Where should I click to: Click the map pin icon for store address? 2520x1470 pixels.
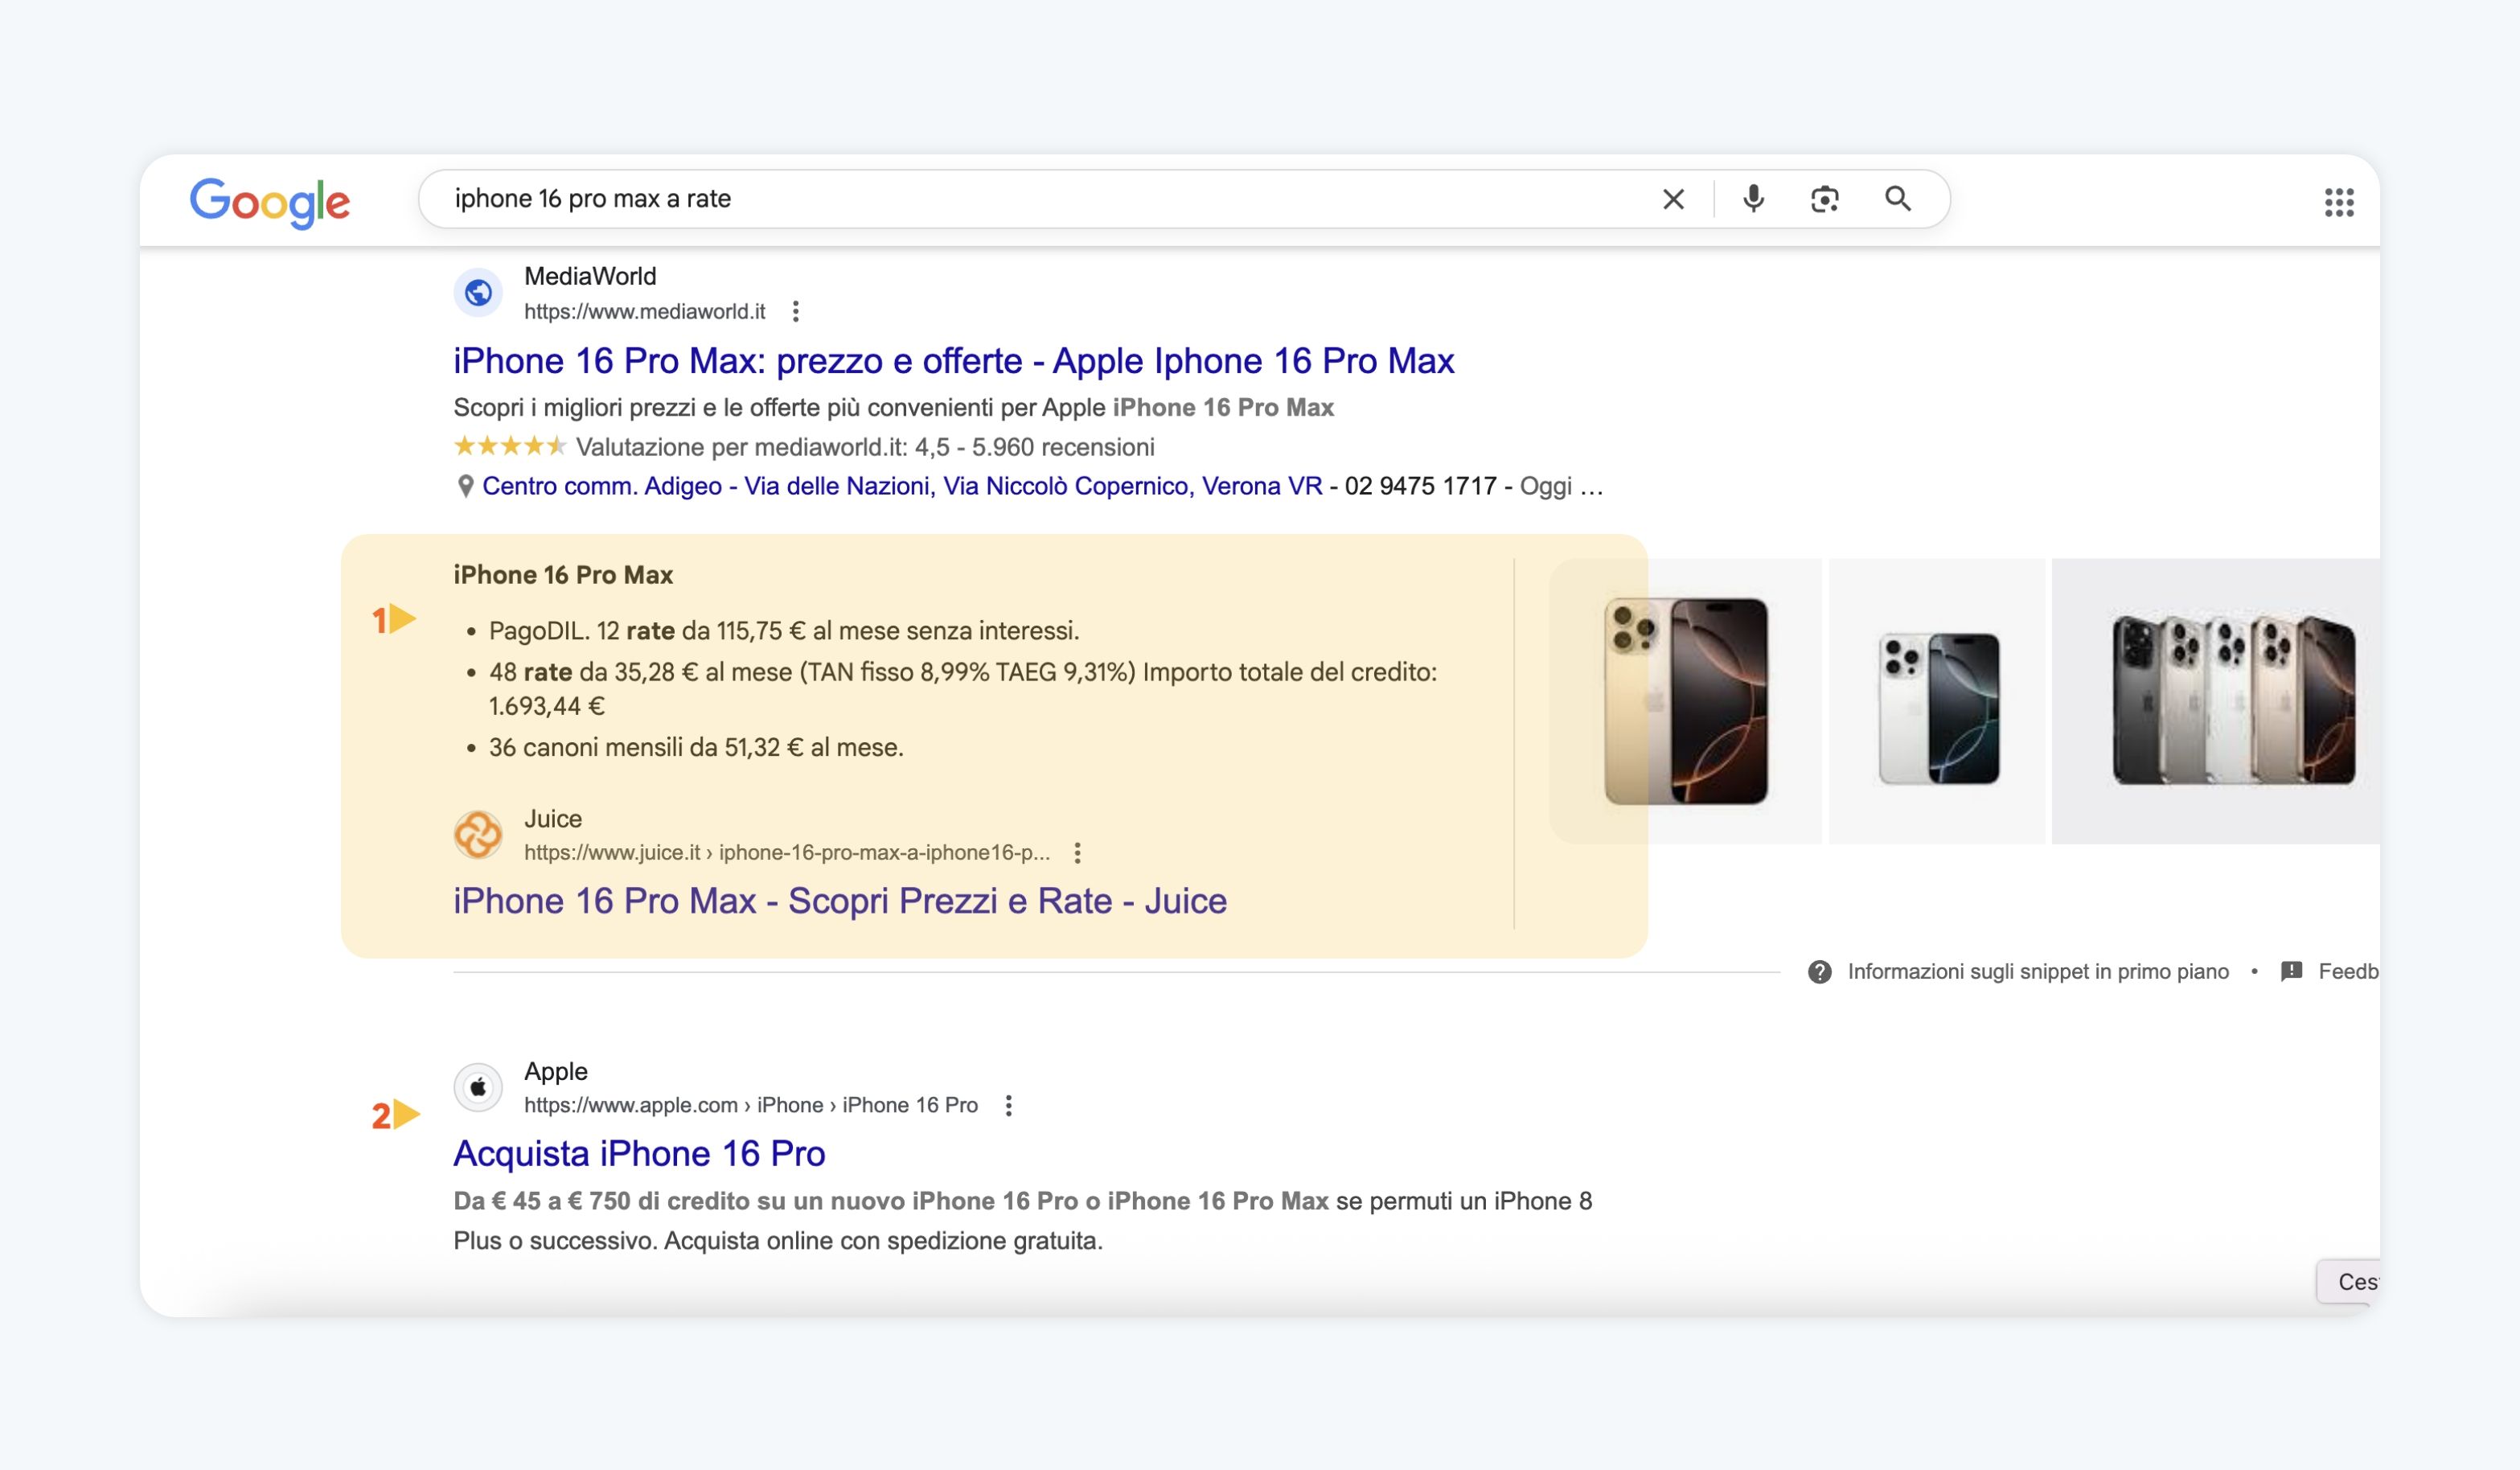tap(465, 487)
